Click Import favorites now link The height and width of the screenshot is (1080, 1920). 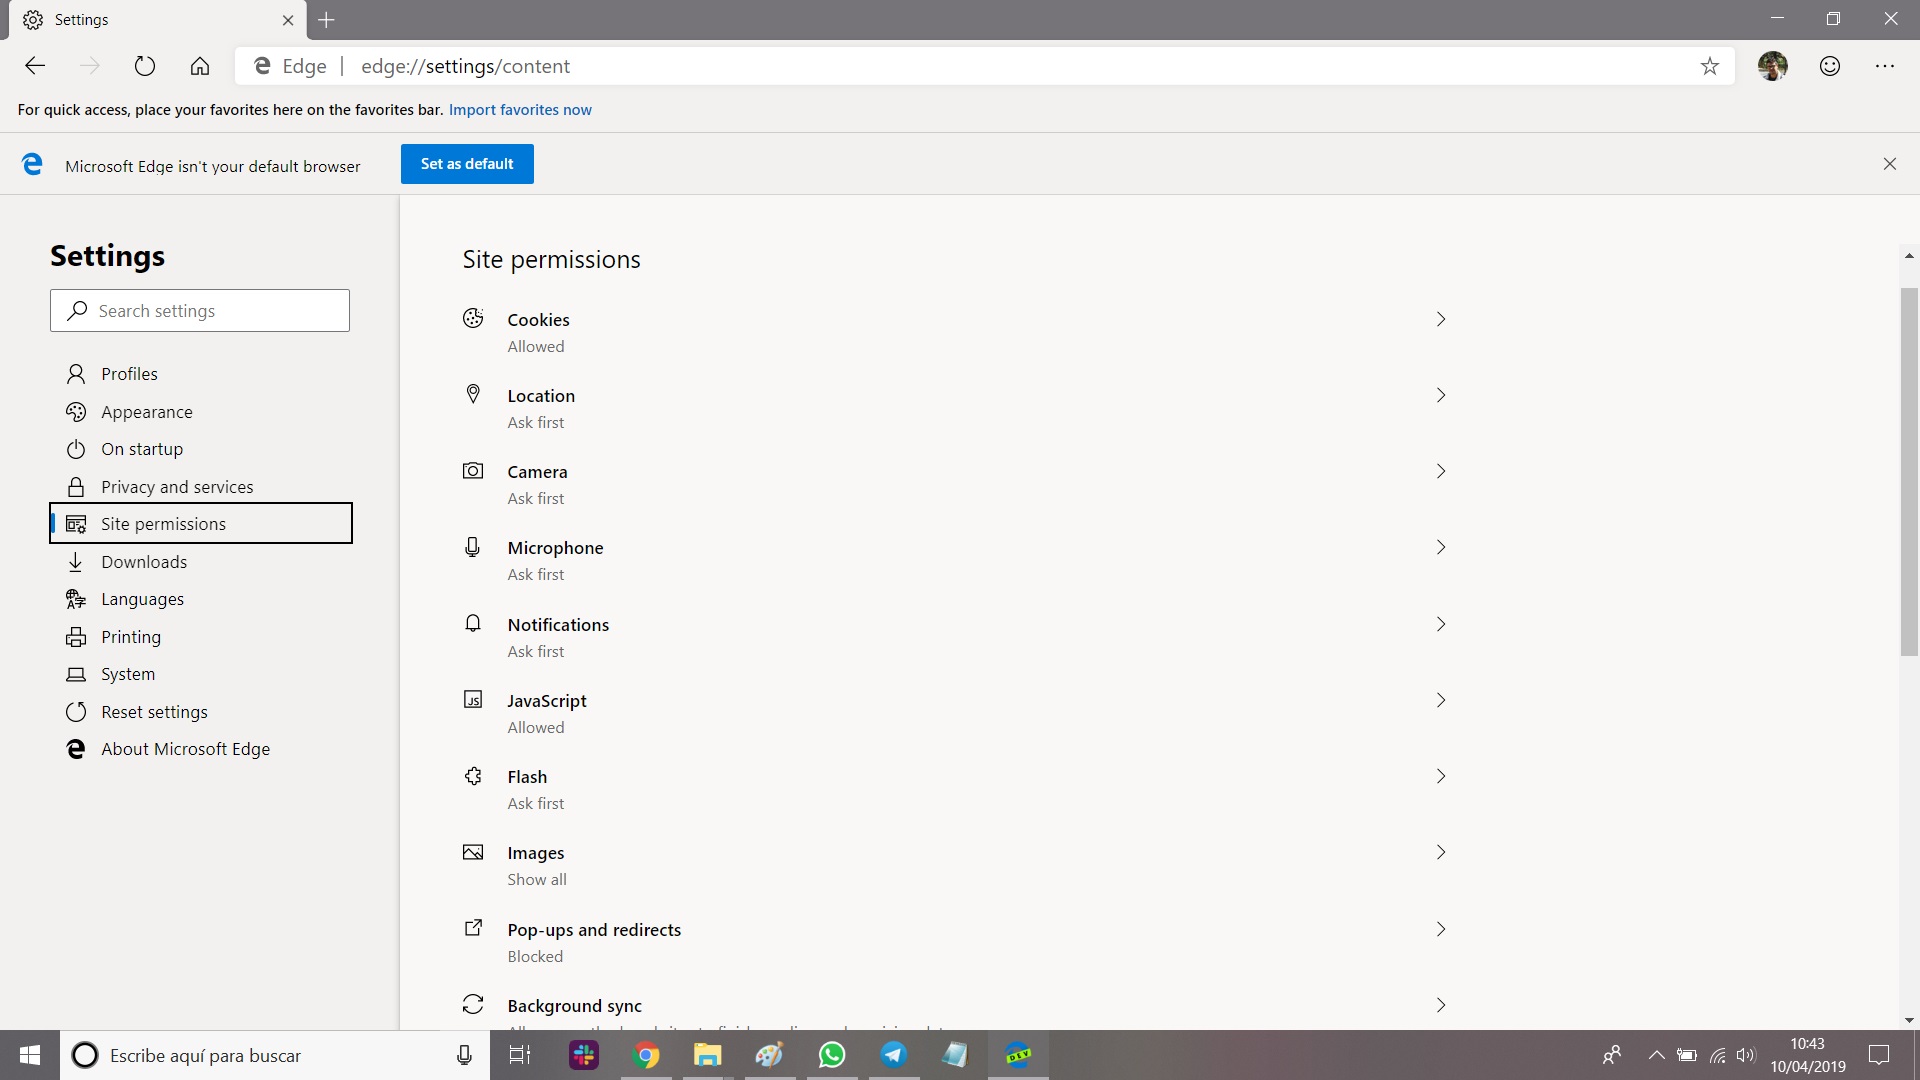[520, 110]
